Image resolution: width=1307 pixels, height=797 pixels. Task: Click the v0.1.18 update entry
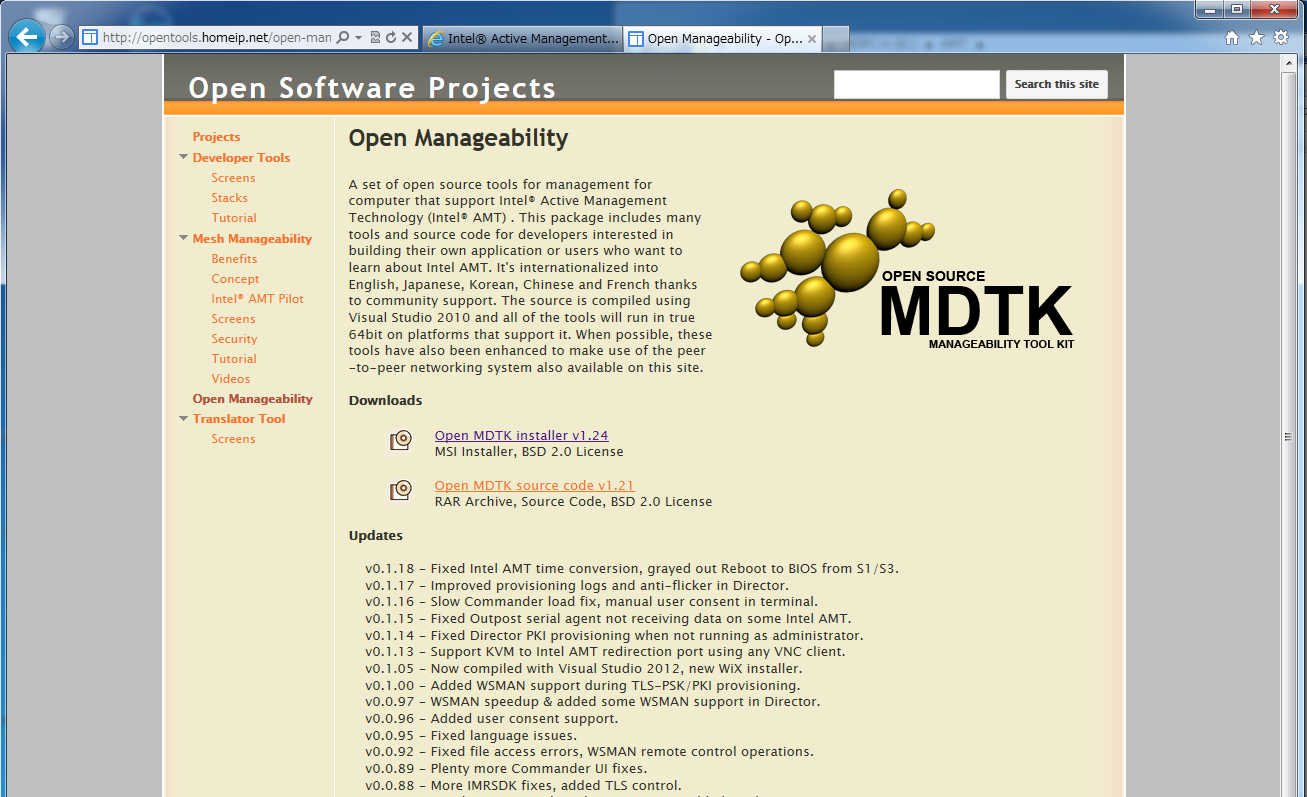tap(632, 568)
